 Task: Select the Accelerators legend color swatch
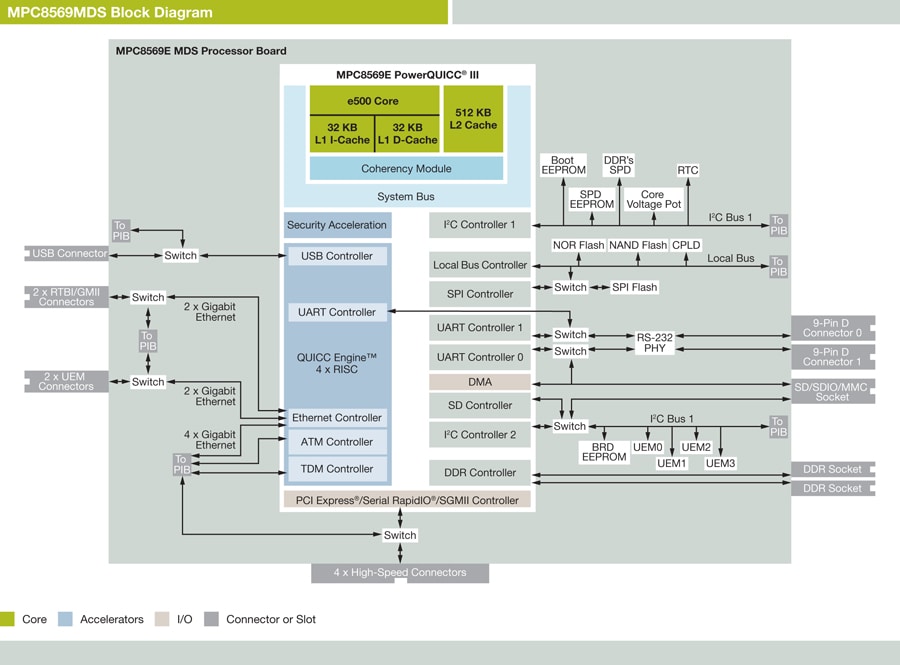pos(63,619)
